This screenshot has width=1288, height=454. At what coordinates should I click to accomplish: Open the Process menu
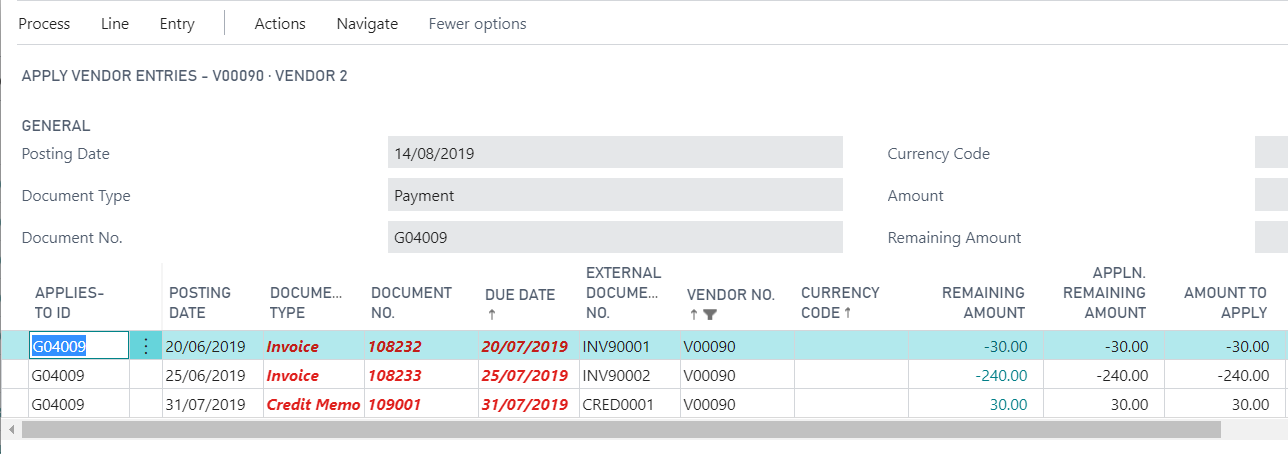coord(44,24)
